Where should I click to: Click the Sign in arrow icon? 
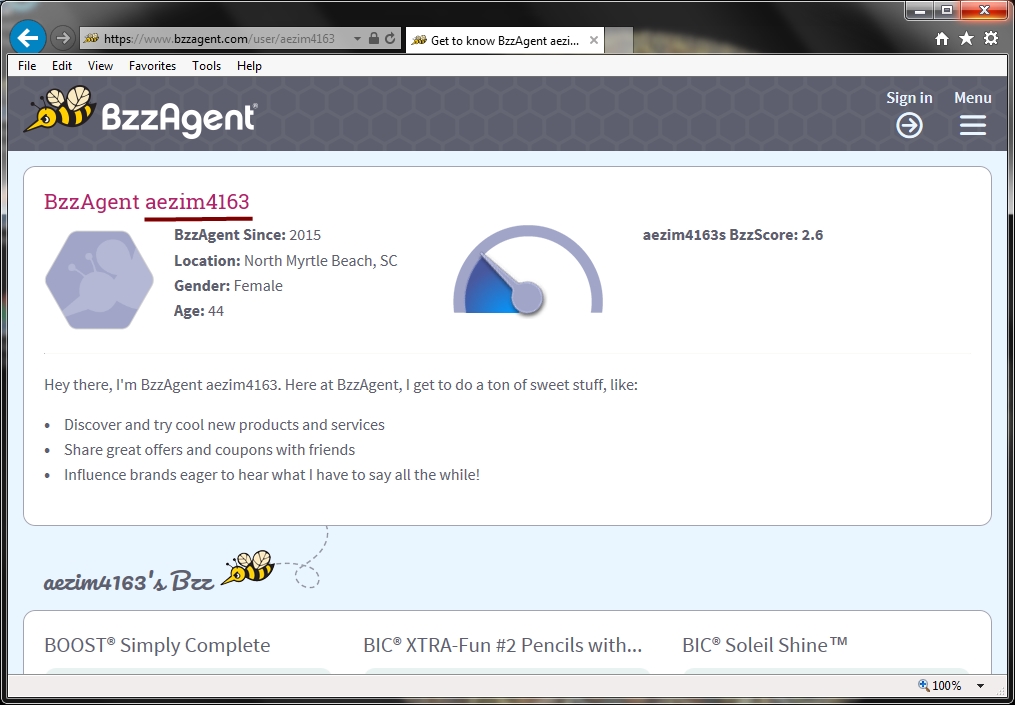click(909, 125)
